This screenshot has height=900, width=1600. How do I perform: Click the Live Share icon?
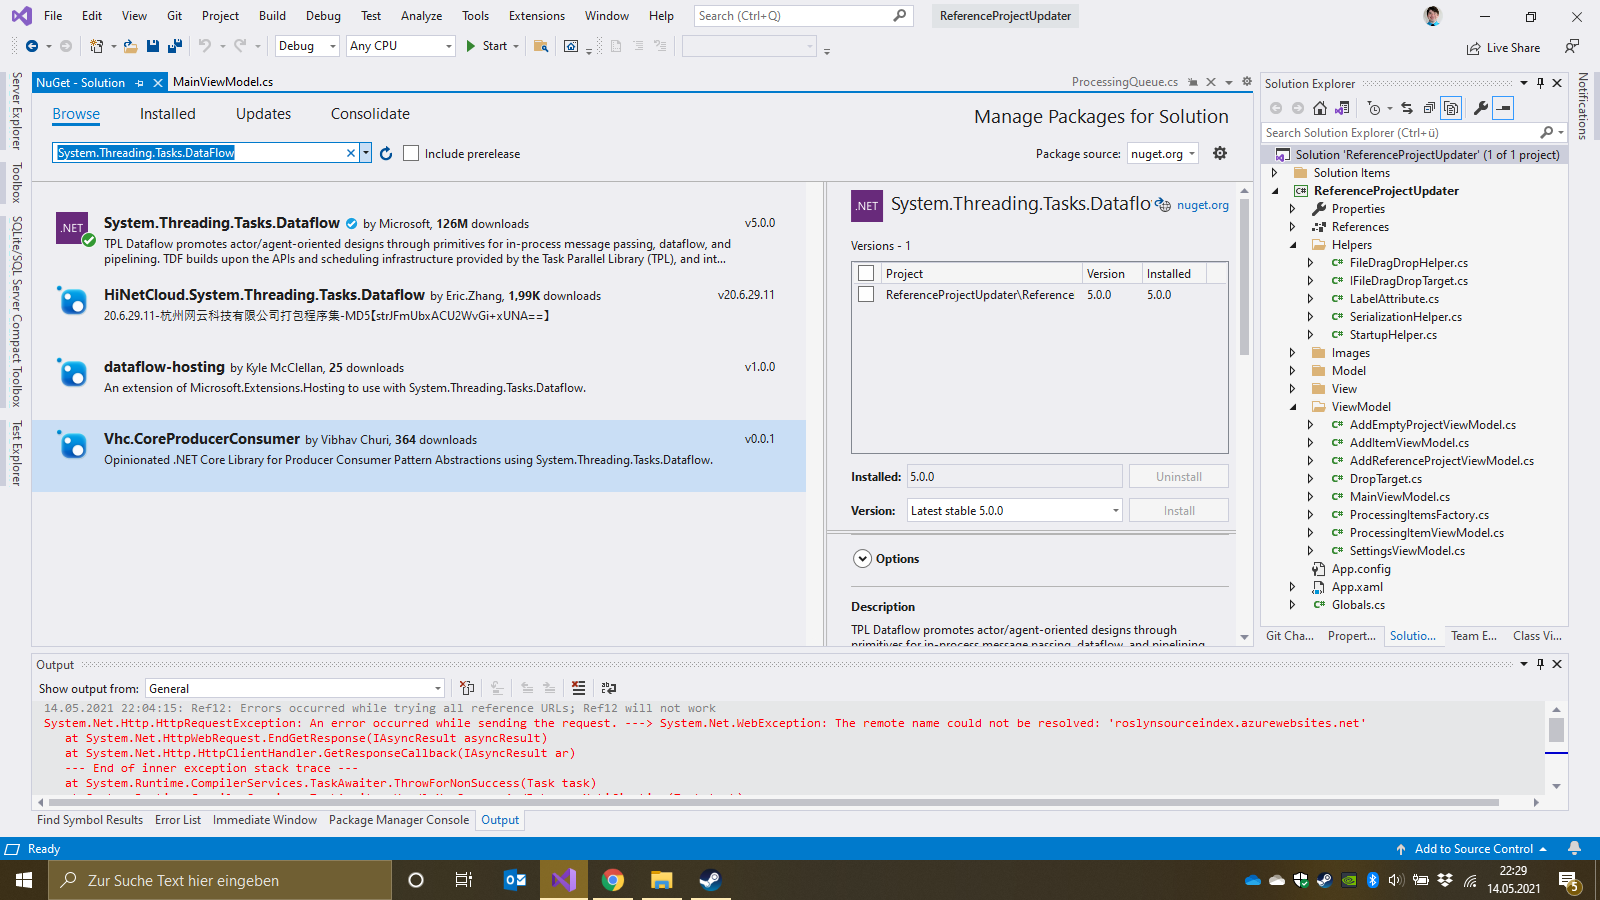pyautogui.click(x=1503, y=48)
